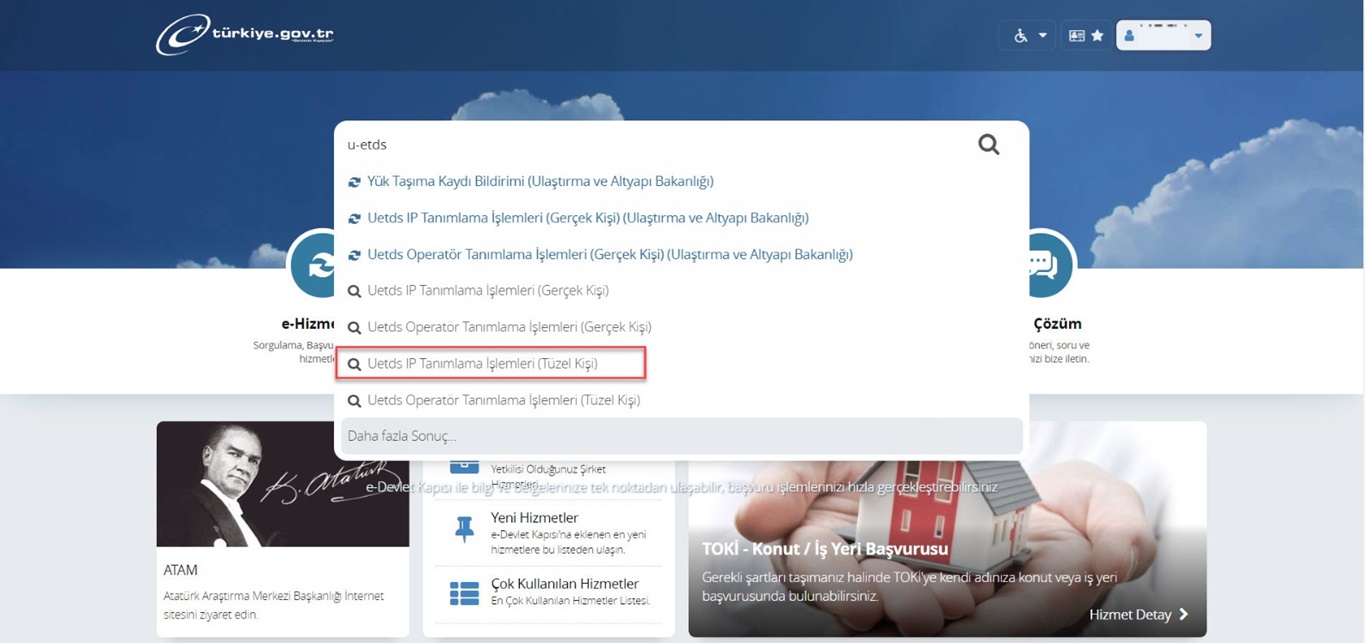Click Hizmet Detay button
The image size is (1365, 643).
(x=1139, y=614)
